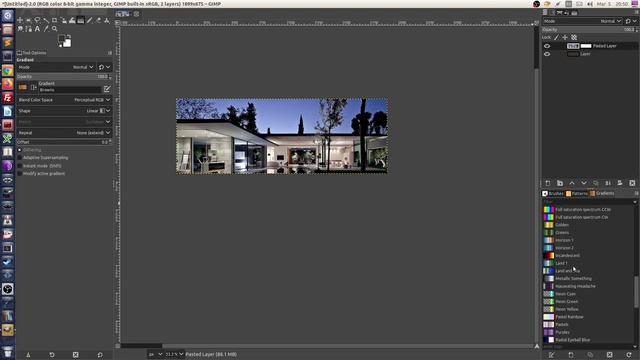
Task: Open the Shape Linear dropdown
Action: tap(64, 111)
